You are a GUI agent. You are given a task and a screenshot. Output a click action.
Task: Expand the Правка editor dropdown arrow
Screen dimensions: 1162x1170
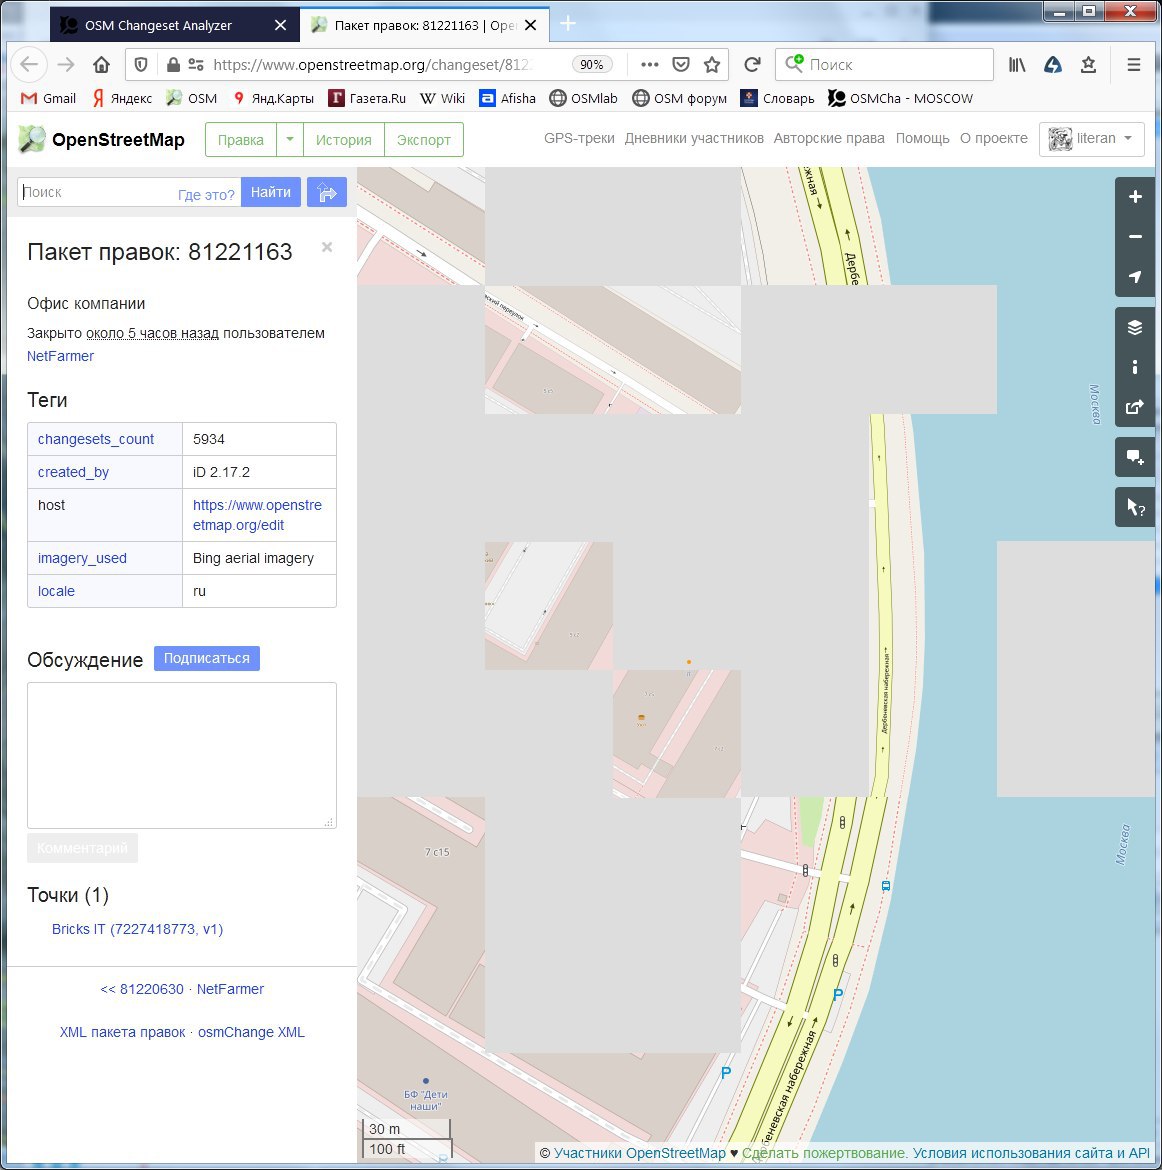[289, 139]
